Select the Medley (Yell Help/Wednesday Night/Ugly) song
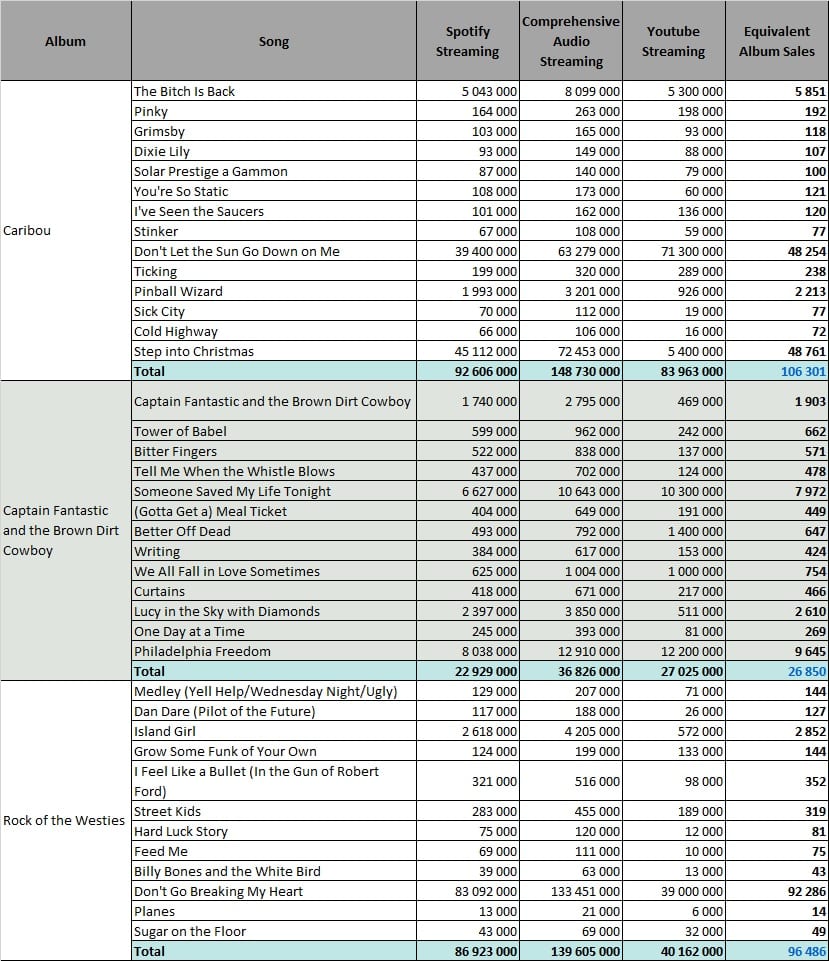 (274, 691)
